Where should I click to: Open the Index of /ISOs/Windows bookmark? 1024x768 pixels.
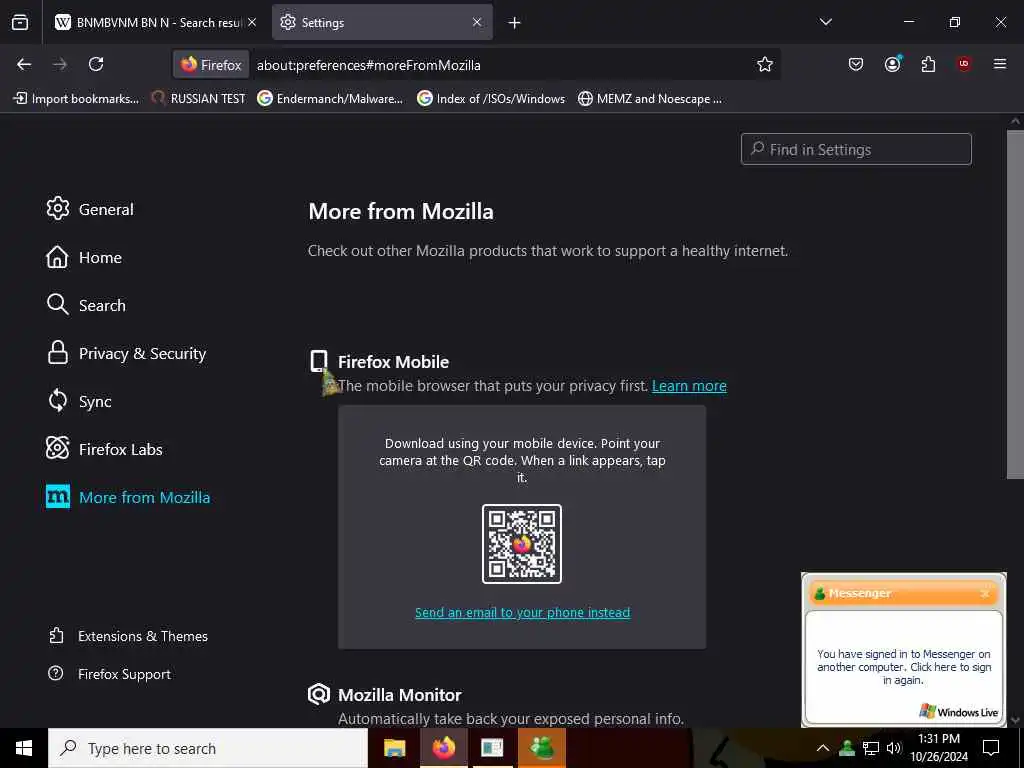491,99
